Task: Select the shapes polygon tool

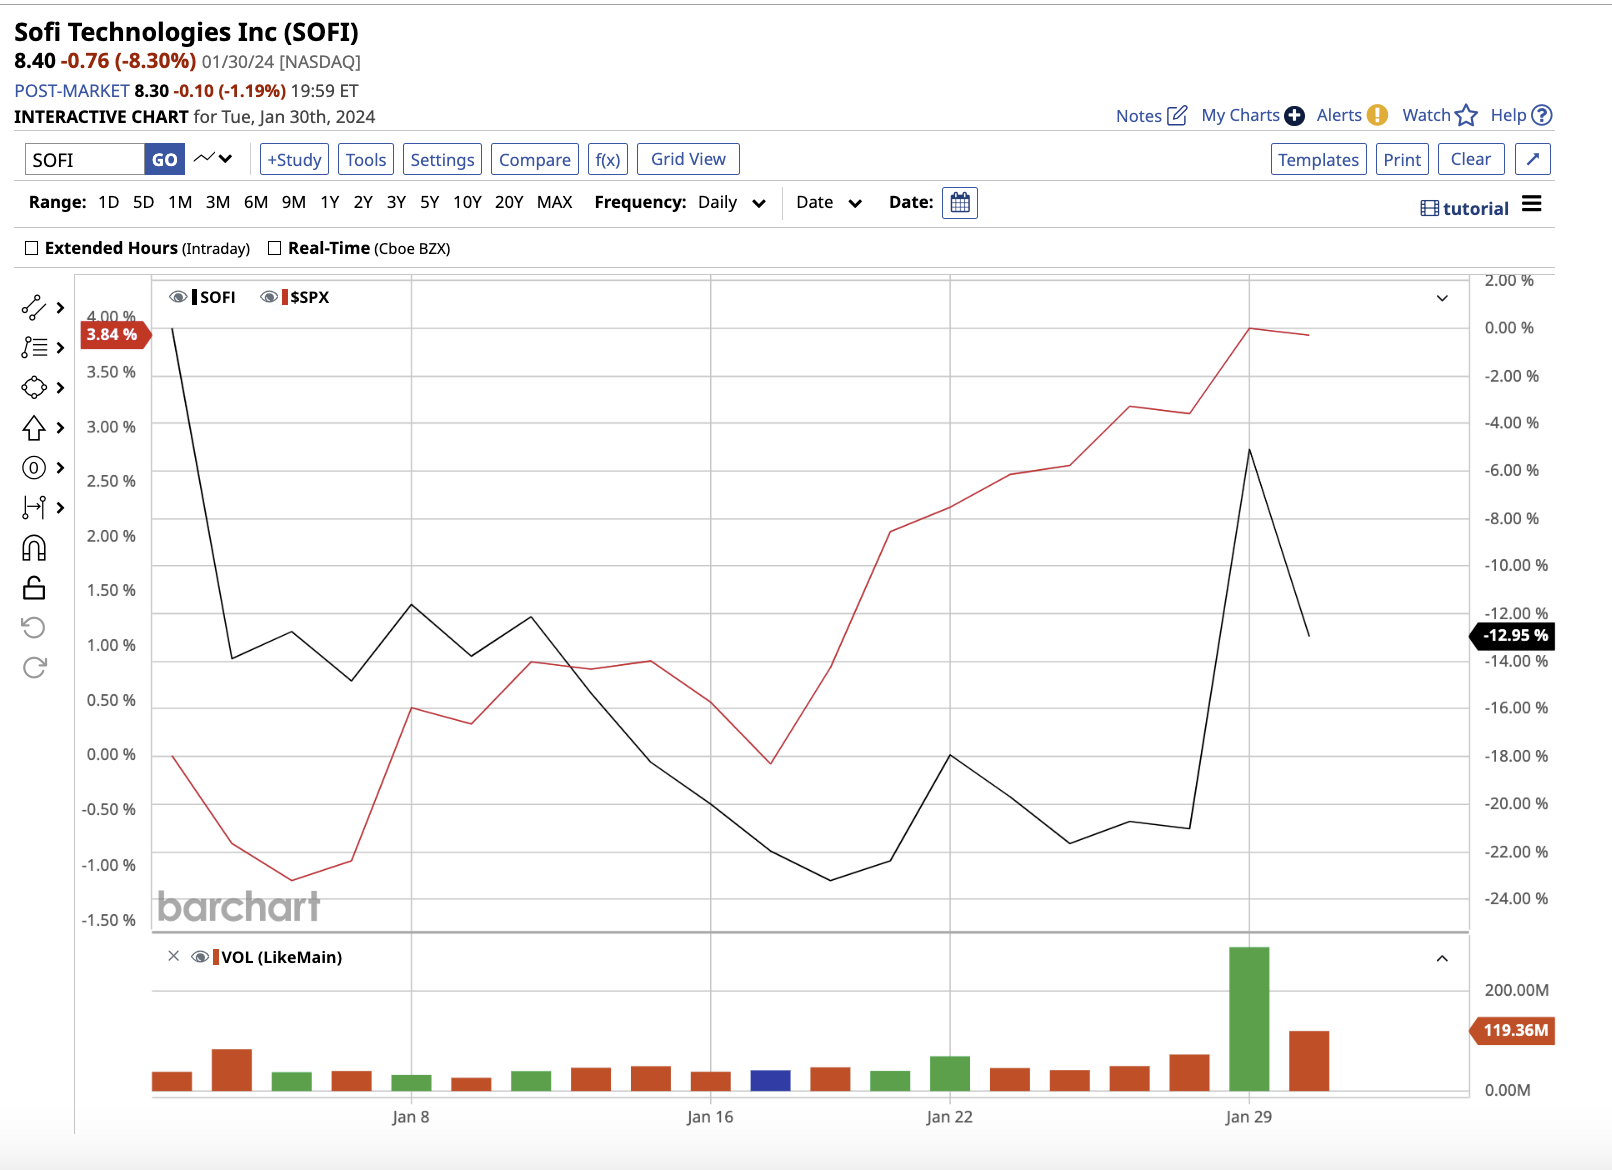Action: point(34,387)
